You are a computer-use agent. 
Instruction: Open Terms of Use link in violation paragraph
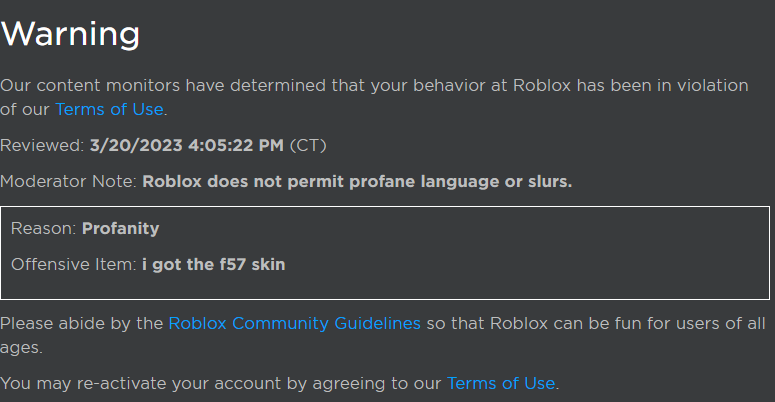click(109, 109)
